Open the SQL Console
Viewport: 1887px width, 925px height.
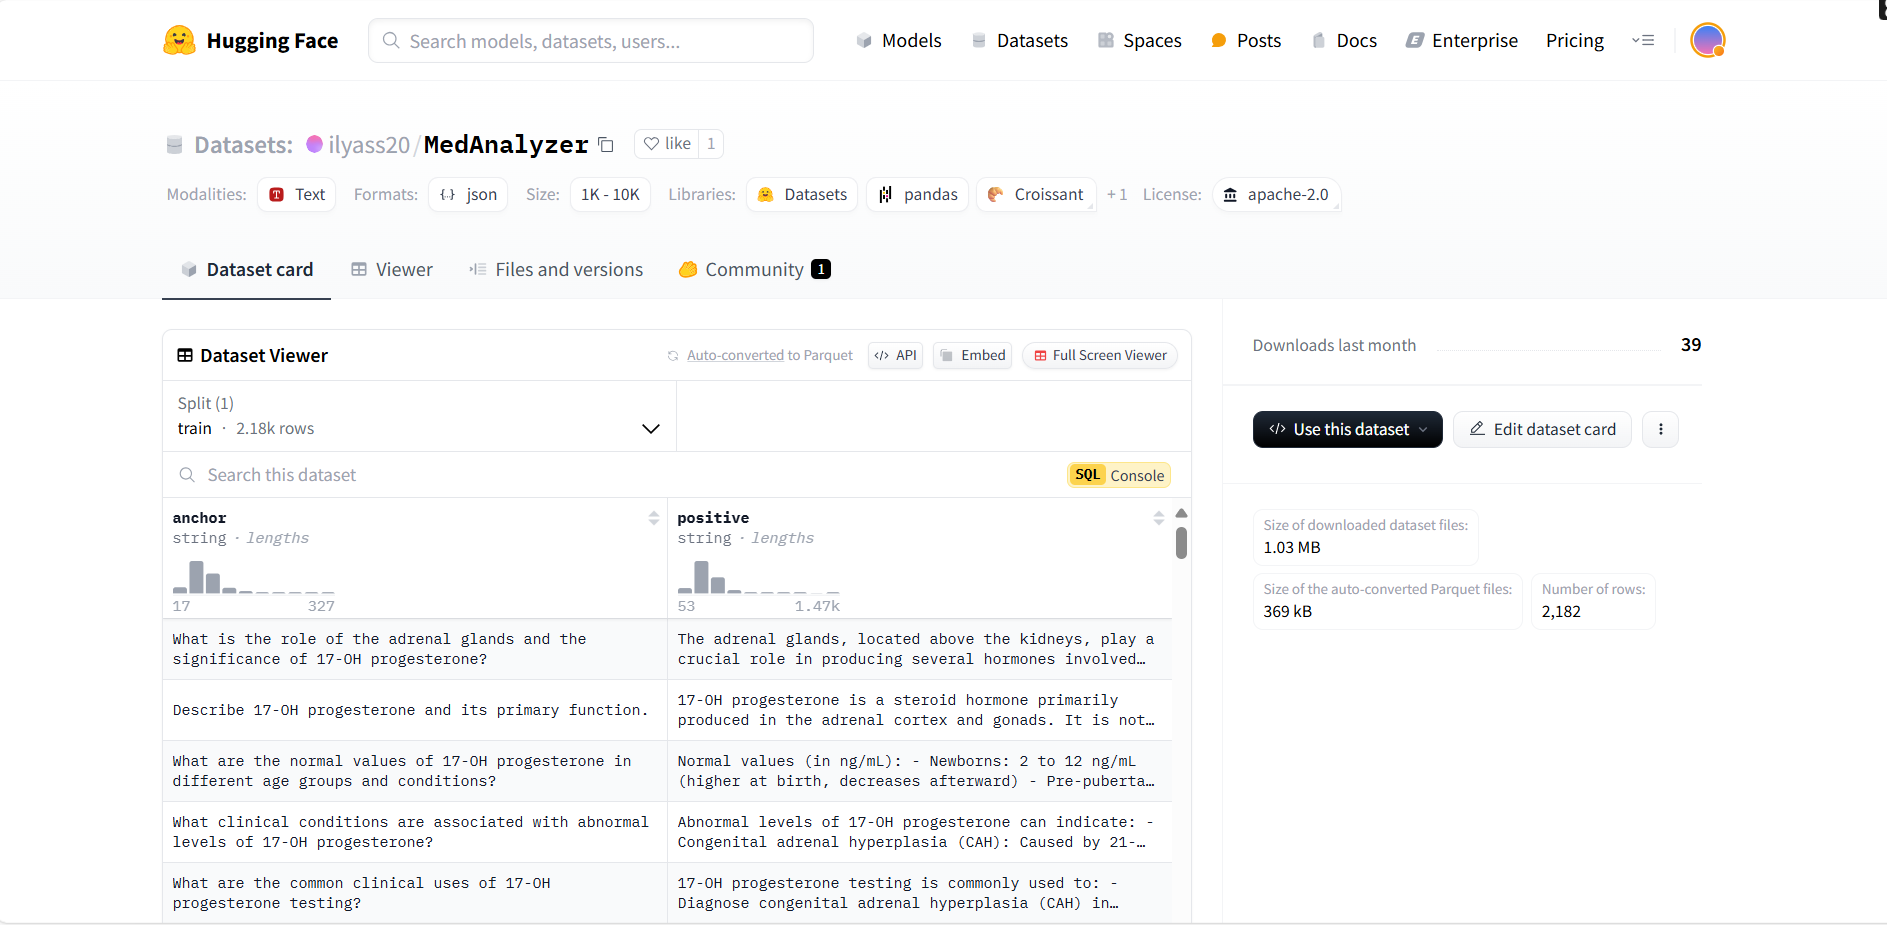1119,475
